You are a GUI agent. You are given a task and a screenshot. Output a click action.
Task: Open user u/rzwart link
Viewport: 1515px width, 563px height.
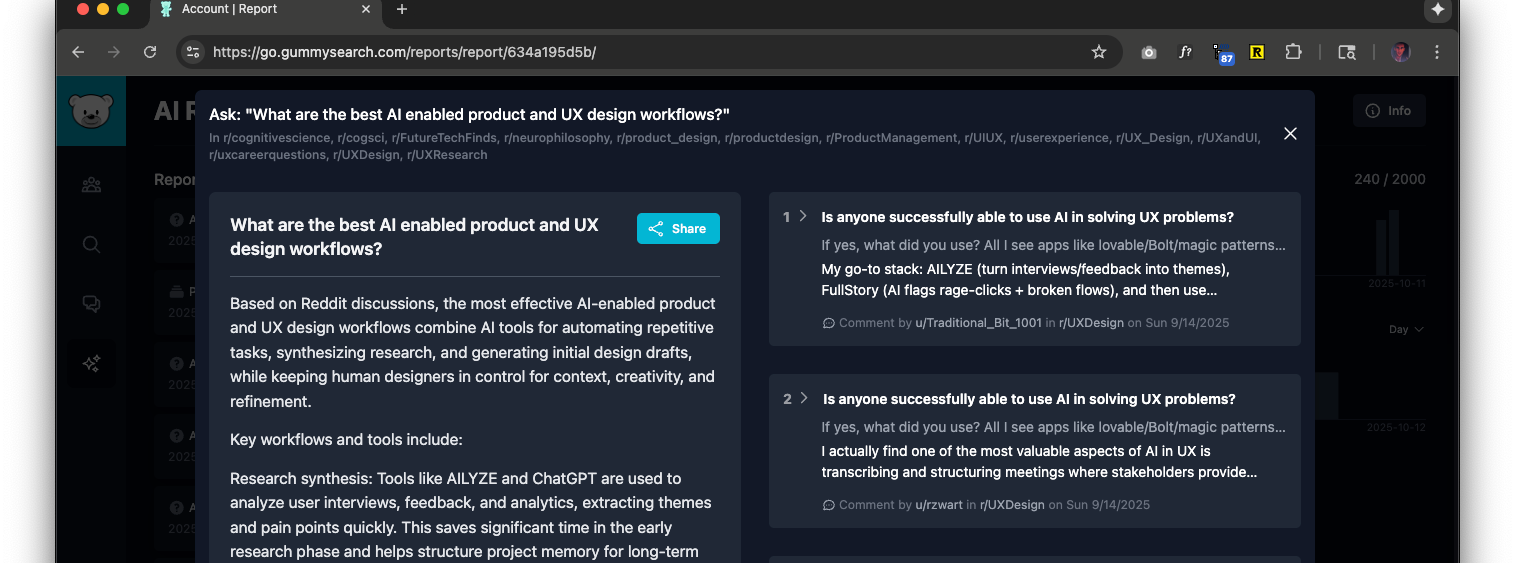pos(939,505)
